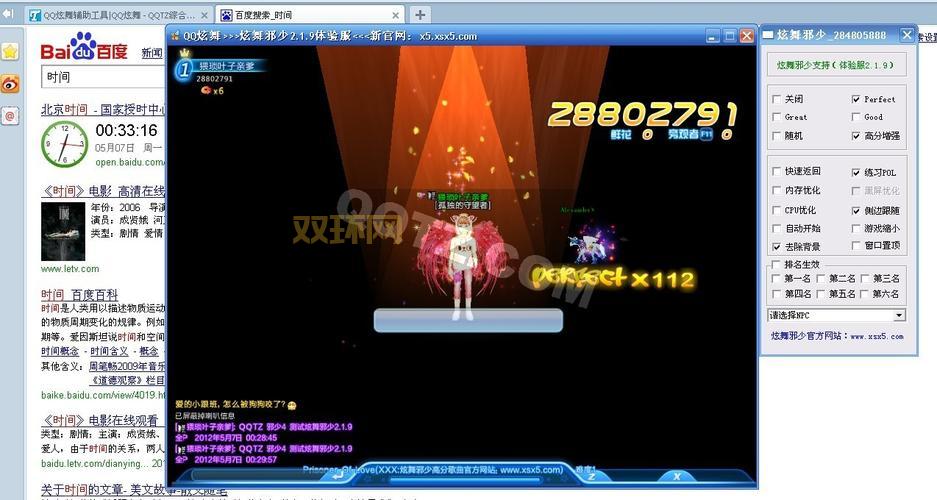Click the enter arrow icon in game chat bar

pos(339,476)
